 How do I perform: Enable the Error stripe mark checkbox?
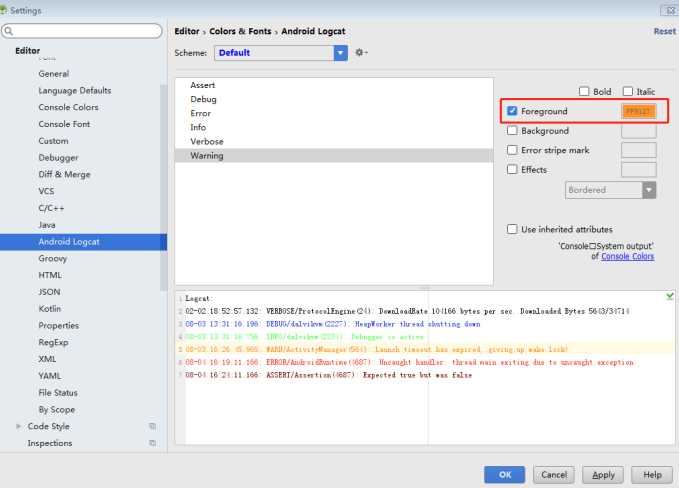[x=512, y=150]
